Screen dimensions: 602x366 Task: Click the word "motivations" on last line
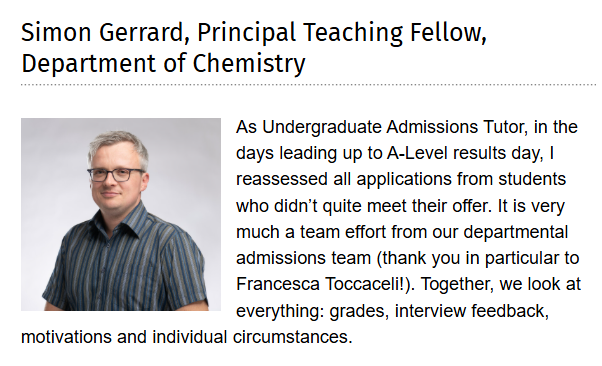point(66,337)
